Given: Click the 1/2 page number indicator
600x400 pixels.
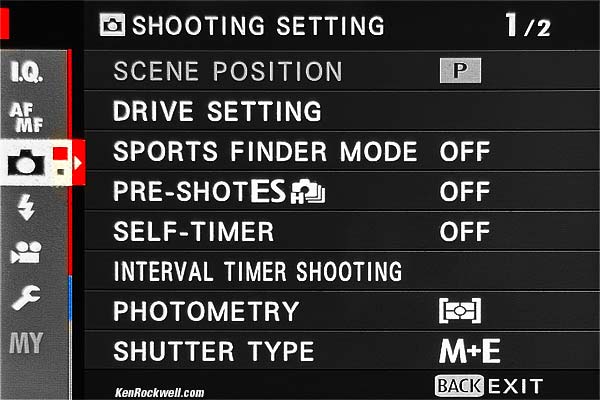Looking at the screenshot, I should [527, 26].
